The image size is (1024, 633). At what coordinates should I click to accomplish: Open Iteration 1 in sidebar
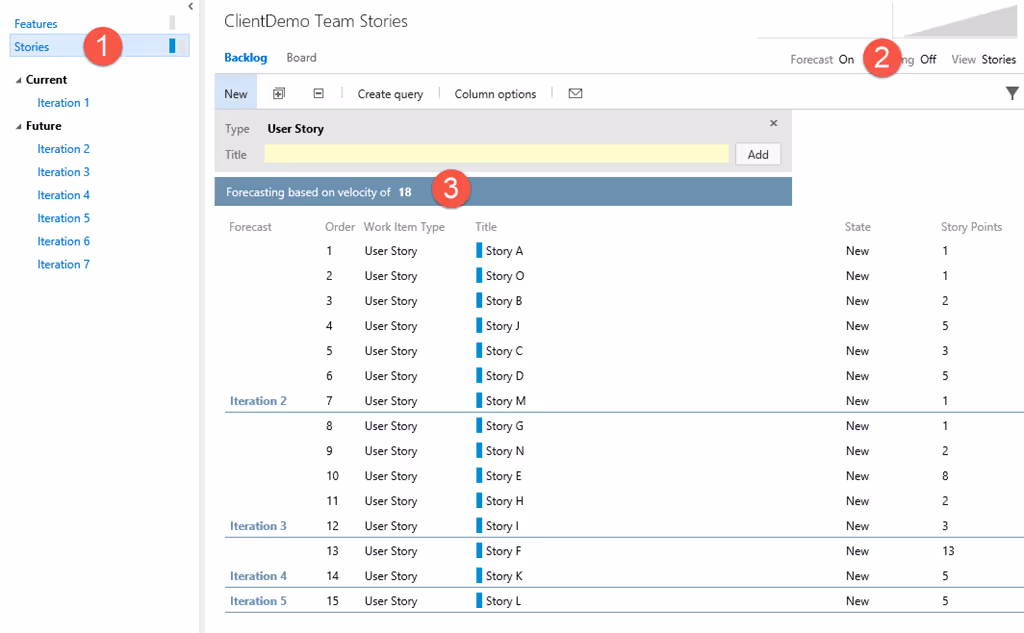(x=63, y=103)
